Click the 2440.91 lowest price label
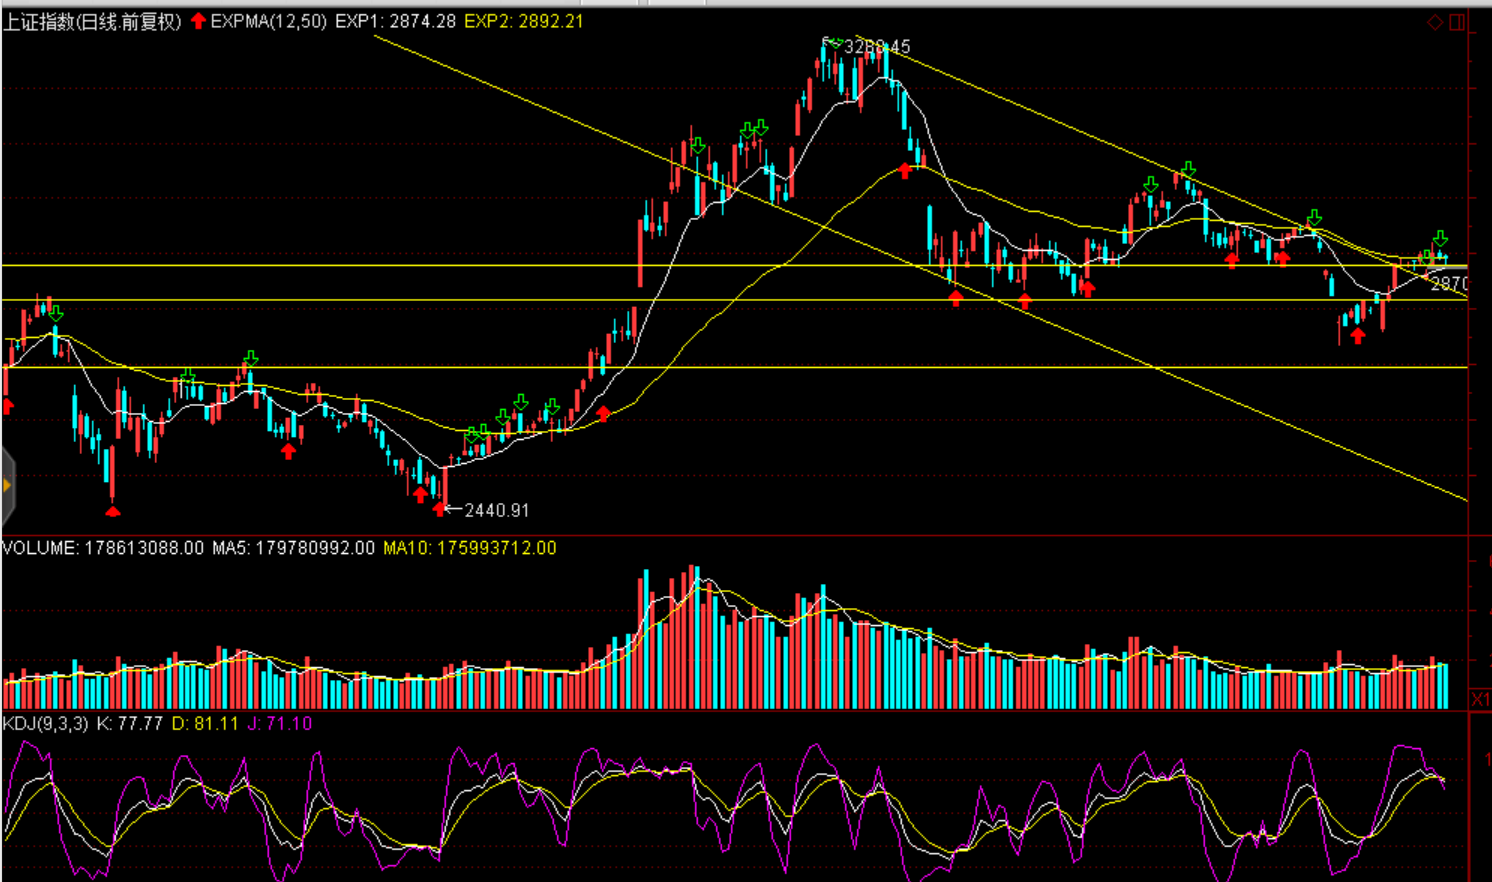1492x882 pixels. click(496, 510)
